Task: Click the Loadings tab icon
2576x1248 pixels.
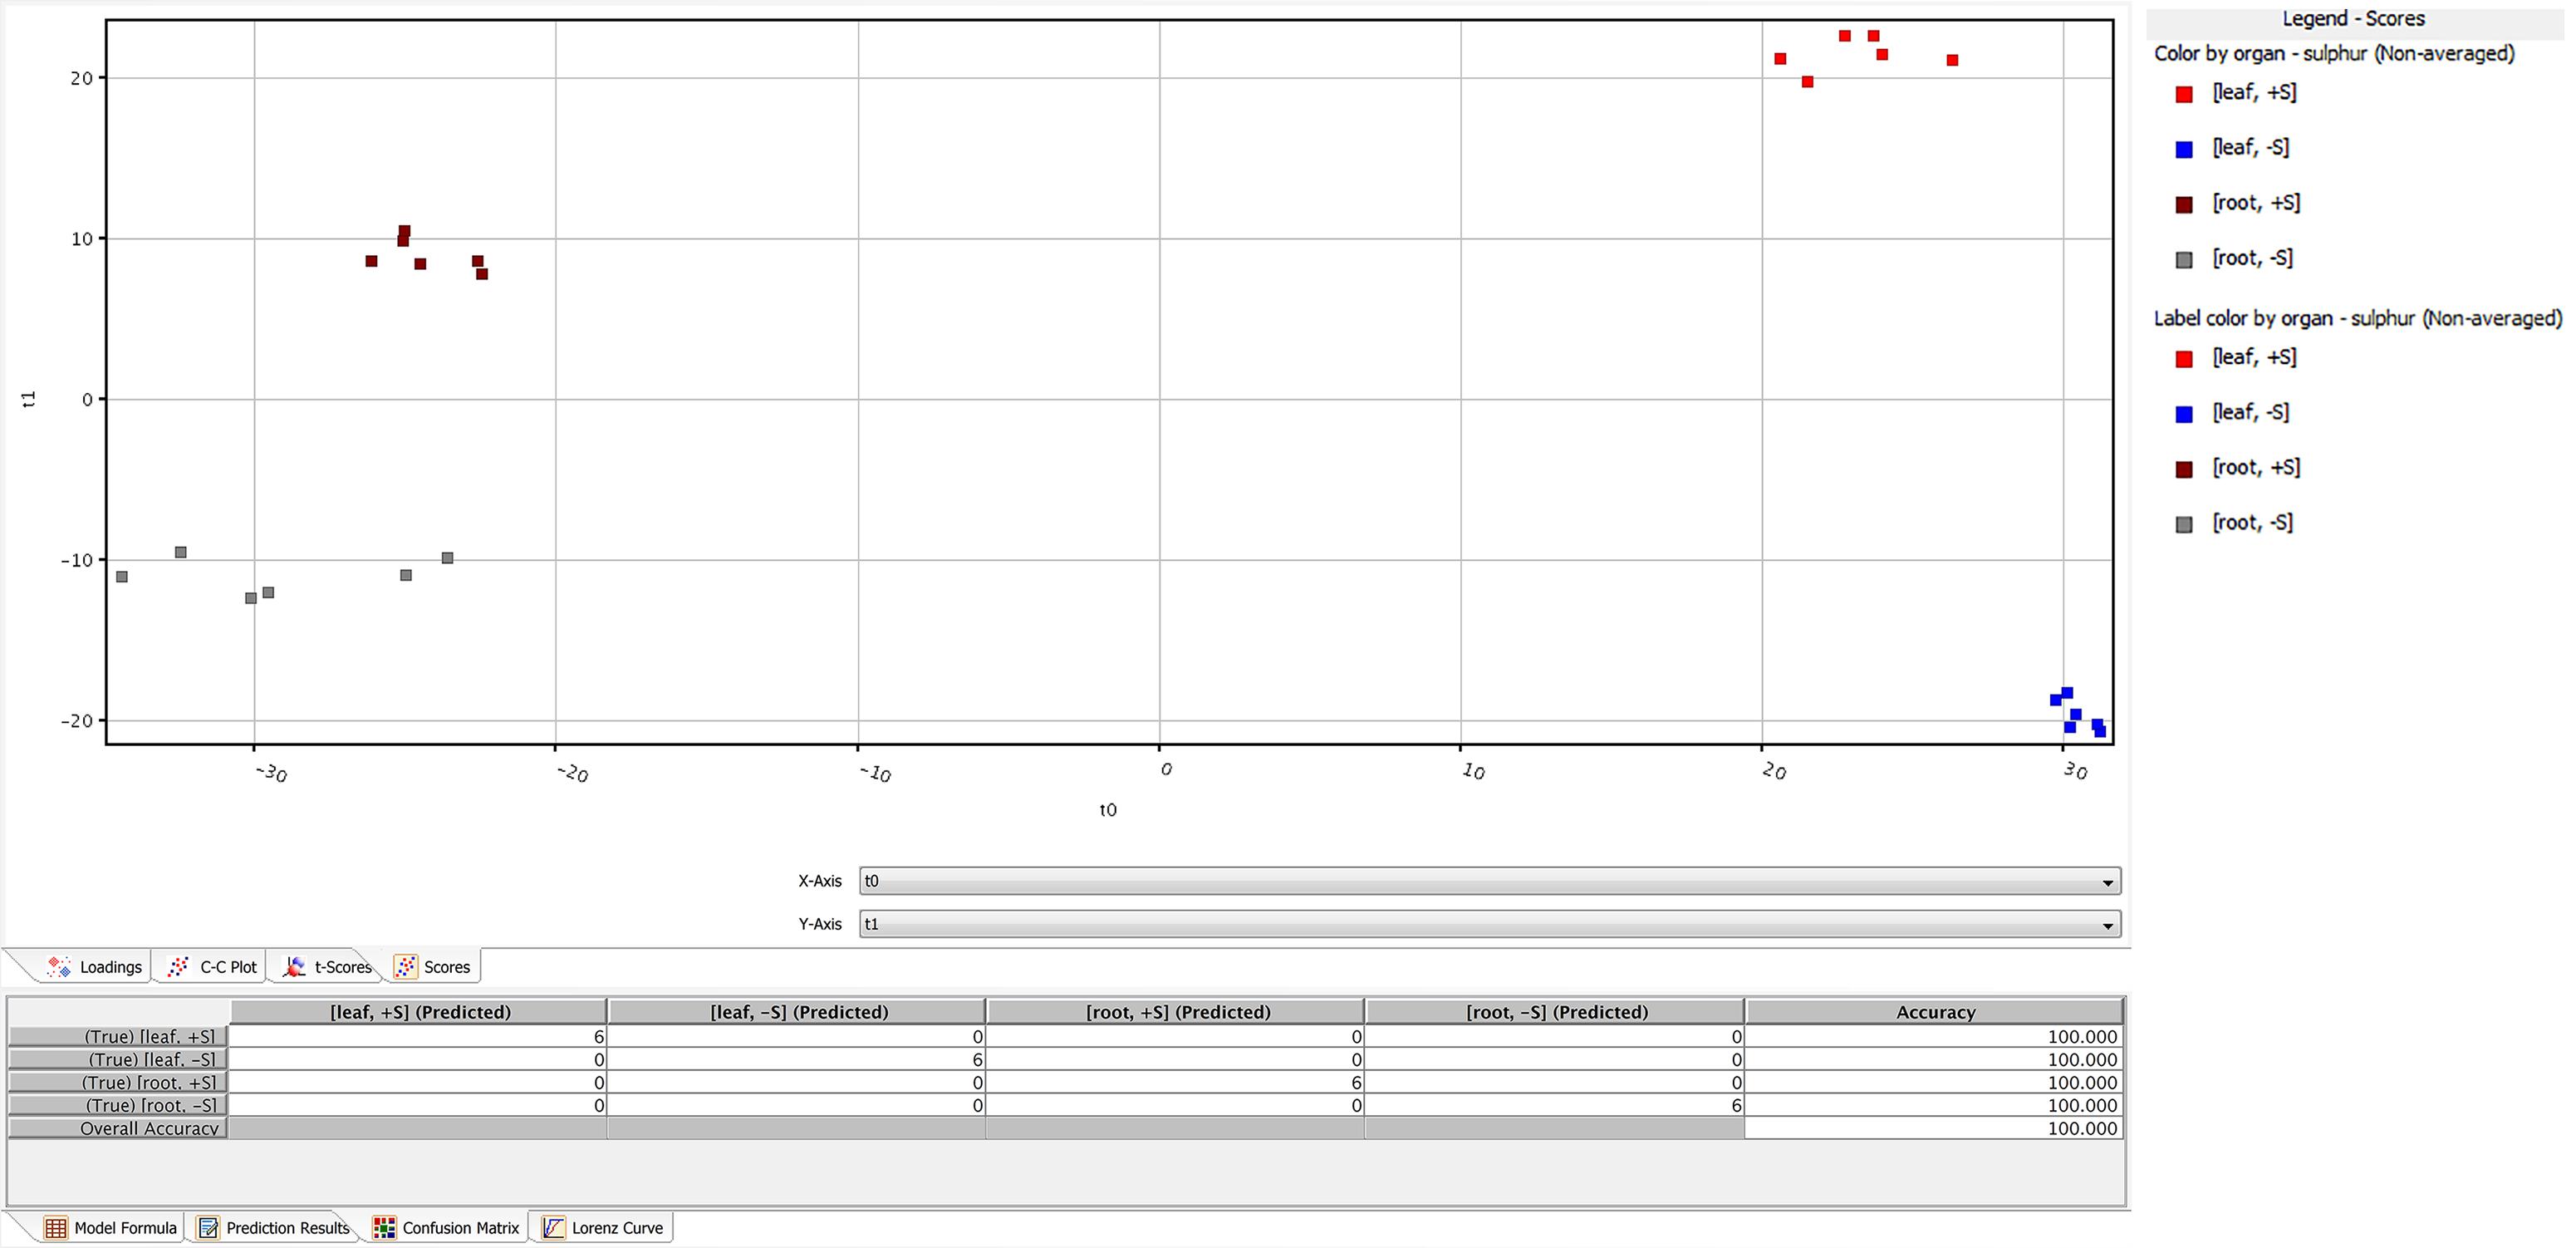Action: click(x=59, y=966)
